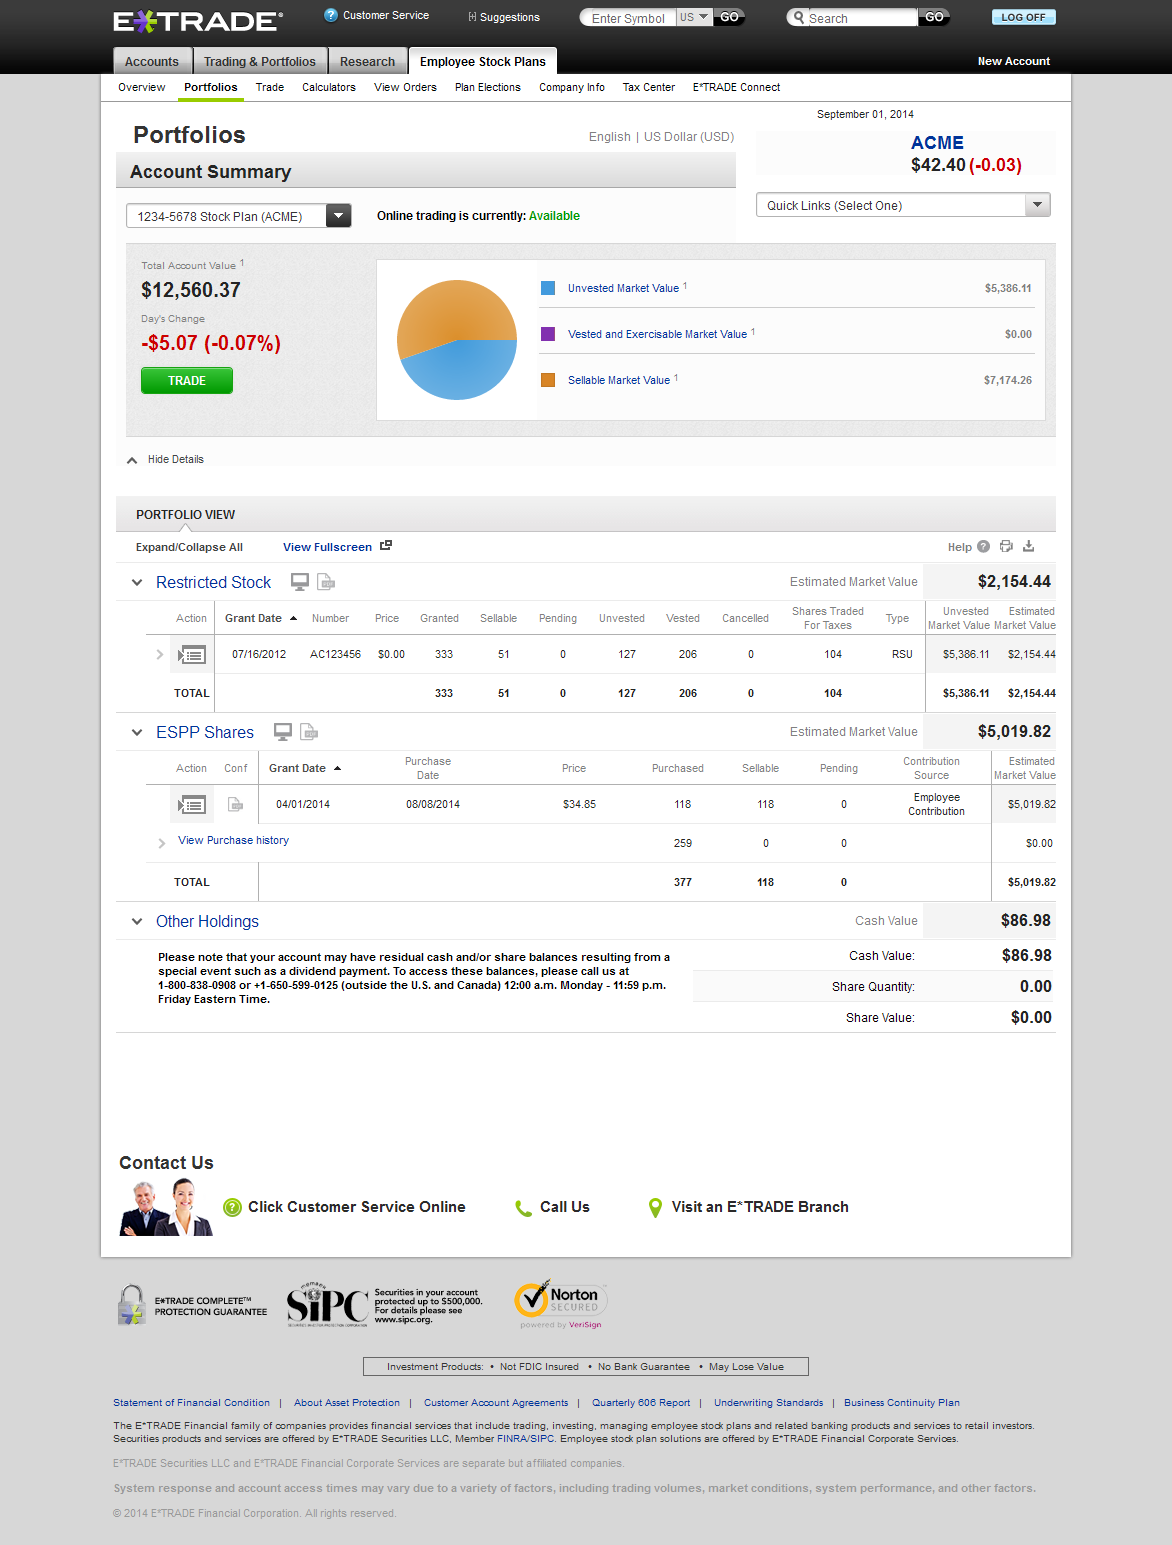Click the Enter Symbol input field
The image size is (1172, 1545).
pyautogui.click(x=628, y=18)
